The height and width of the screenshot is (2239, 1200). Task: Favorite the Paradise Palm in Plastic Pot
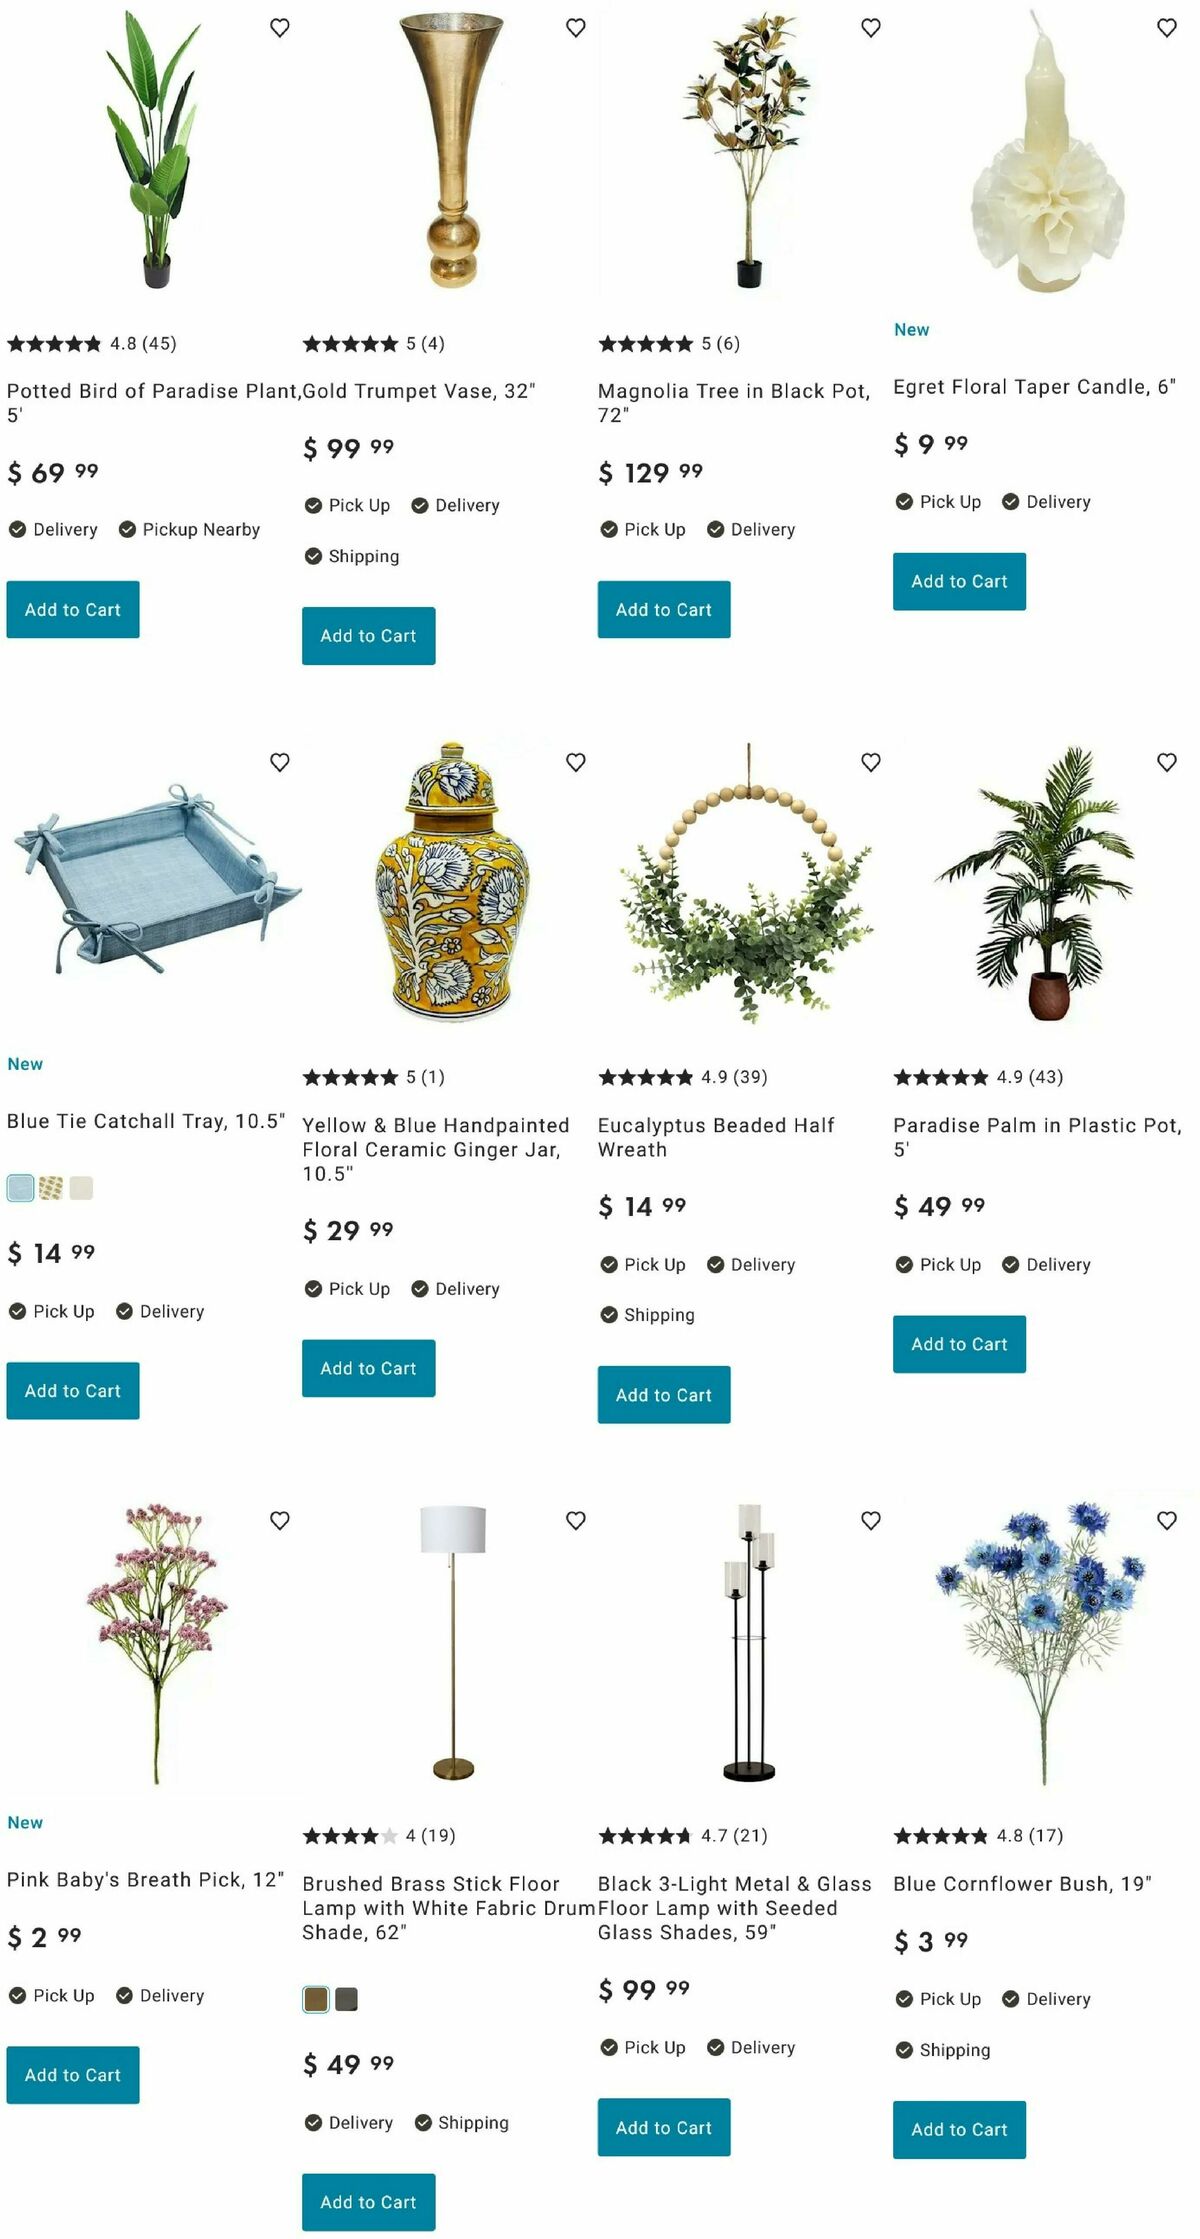coord(1167,762)
